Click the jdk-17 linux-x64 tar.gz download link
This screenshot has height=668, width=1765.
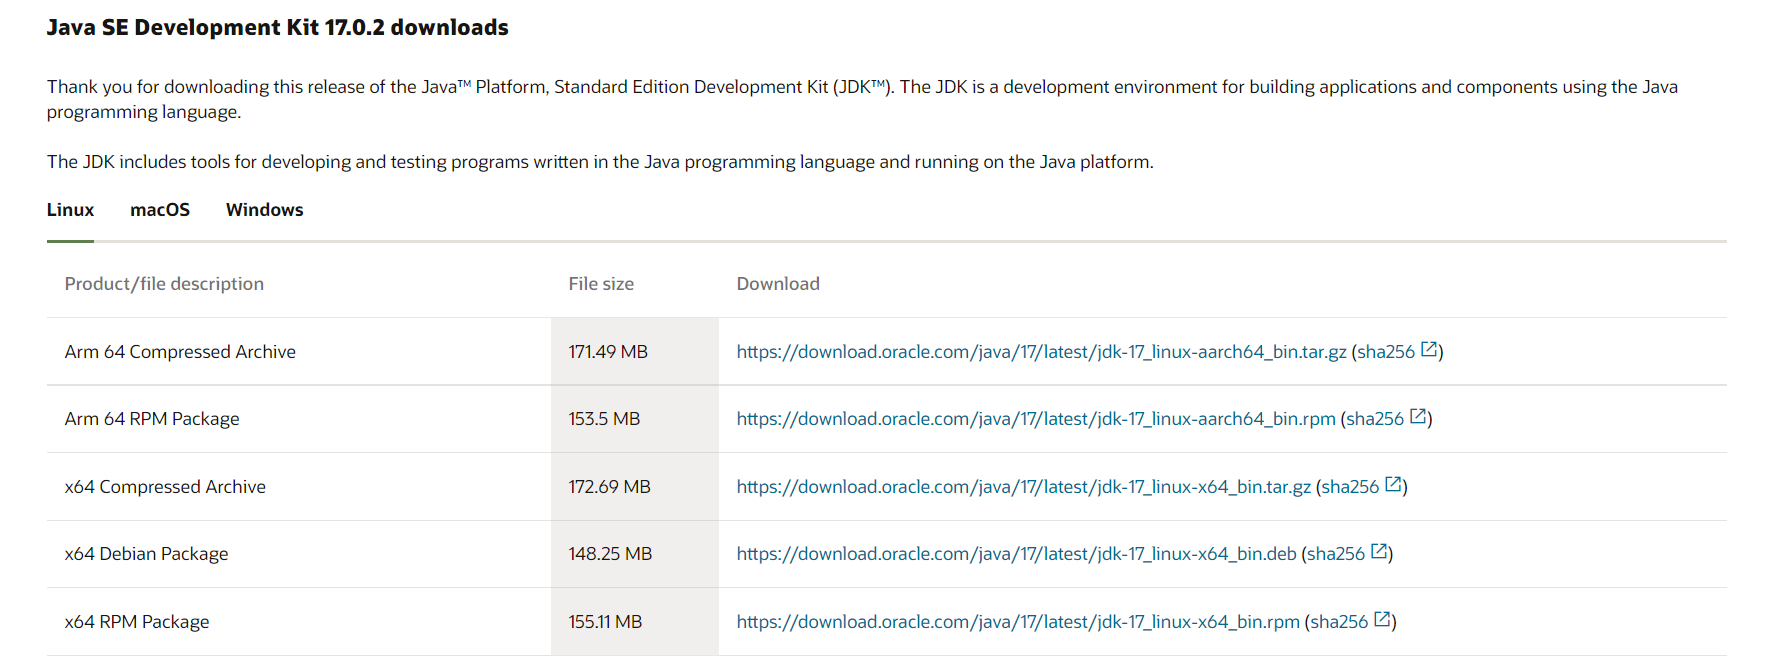[x=1023, y=487]
